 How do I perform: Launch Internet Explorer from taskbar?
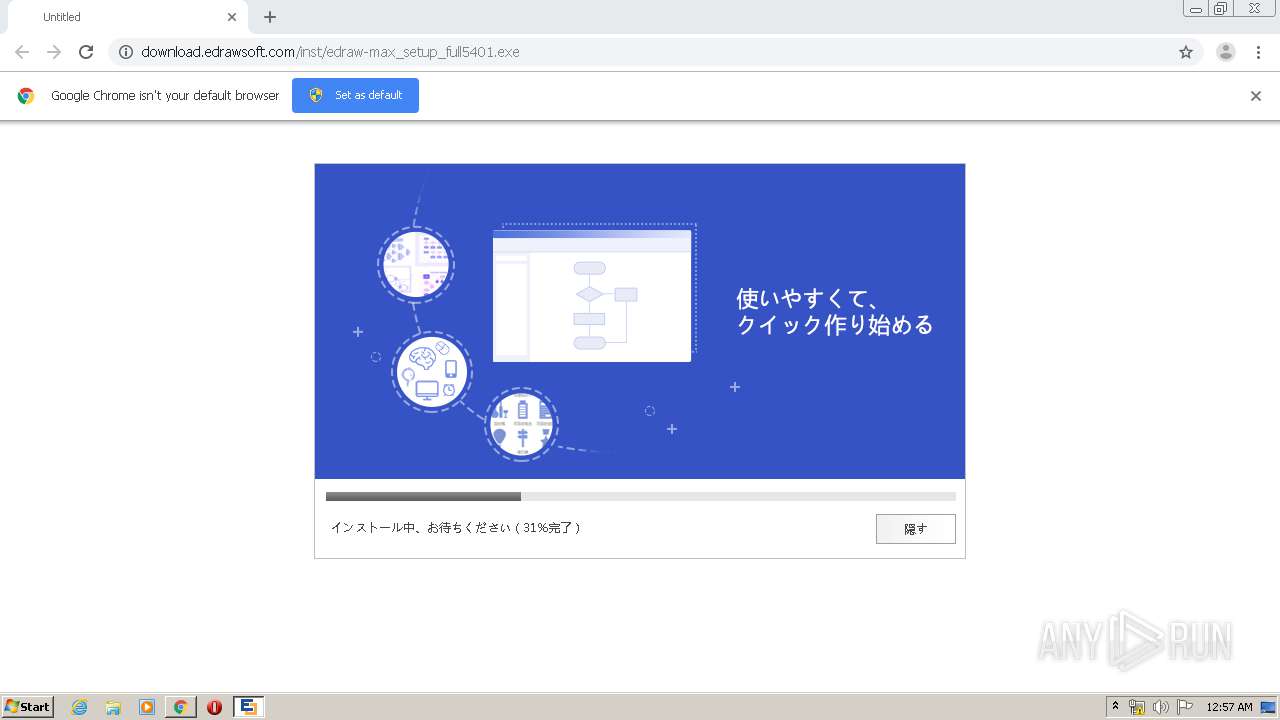coord(80,707)
